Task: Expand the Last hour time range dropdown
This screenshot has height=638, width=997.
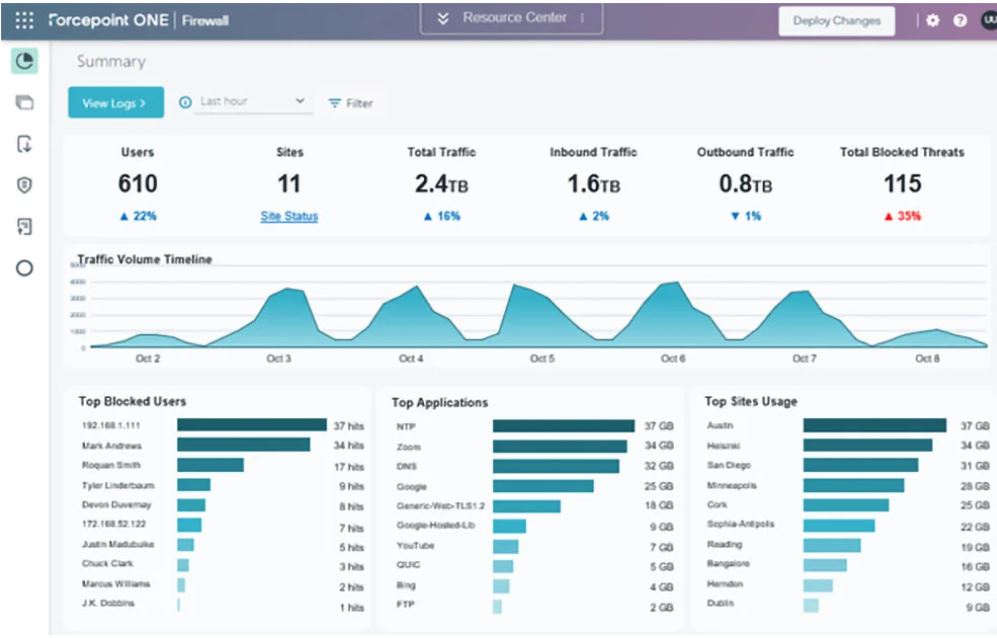Action: [254, 102]
